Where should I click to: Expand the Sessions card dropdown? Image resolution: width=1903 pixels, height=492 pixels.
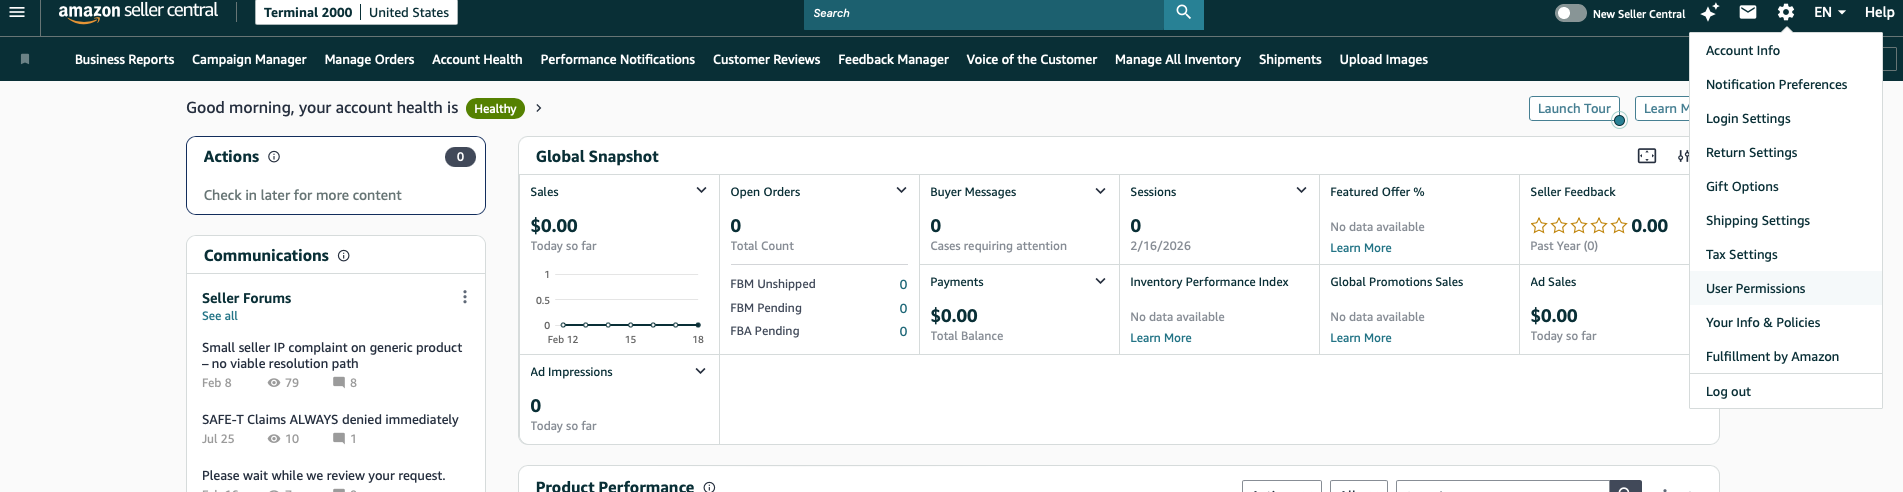click(1301, 191)
